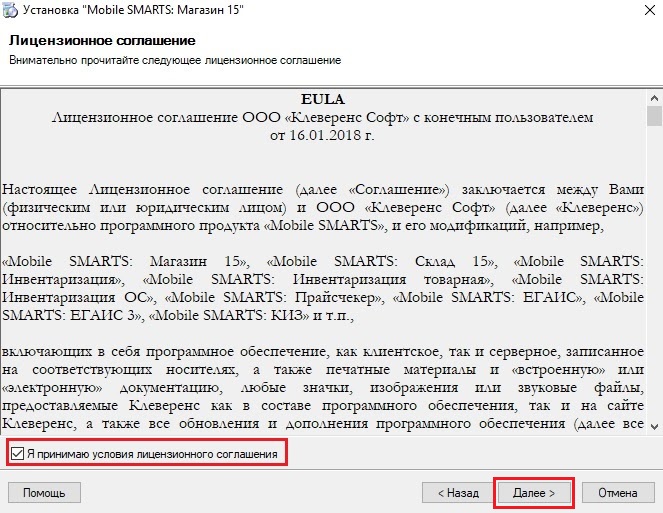This screenshot has width=663, height=513.
Task: Click the line starting 'Настоящее Лицензионное соглашение'
Action: (x=323, y=189)
